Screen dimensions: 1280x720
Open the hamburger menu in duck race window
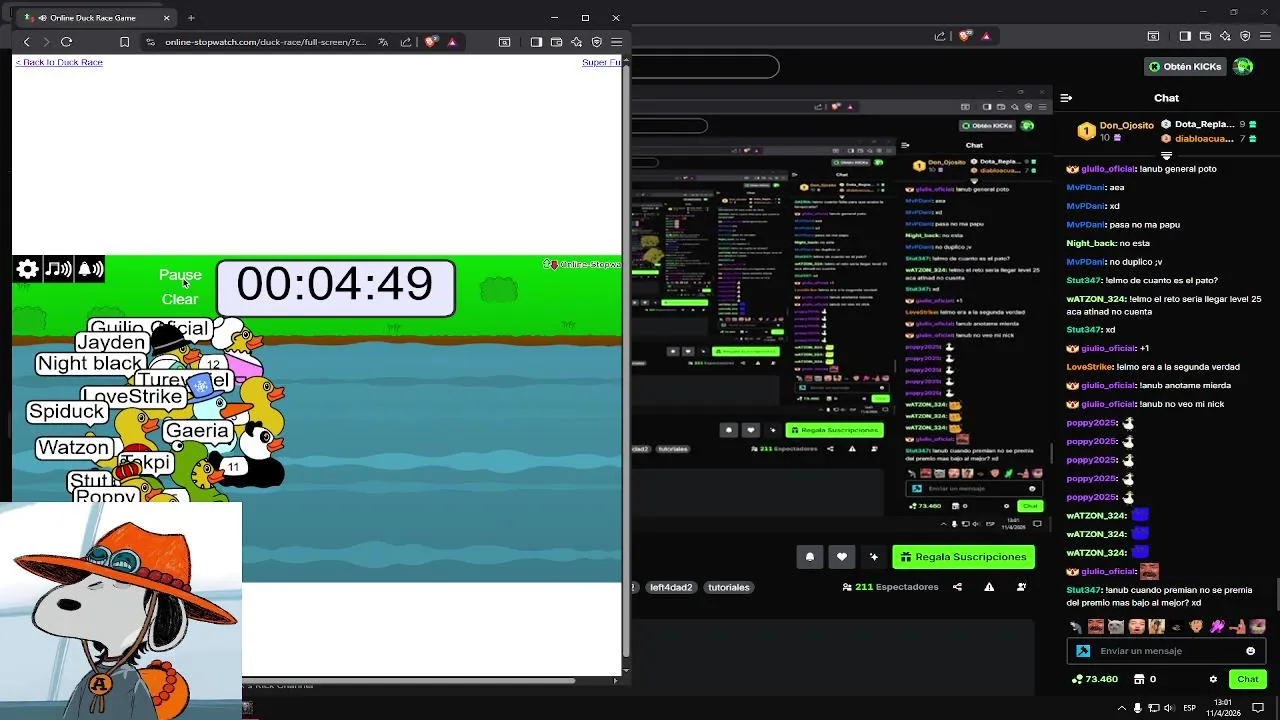[616, 42]
